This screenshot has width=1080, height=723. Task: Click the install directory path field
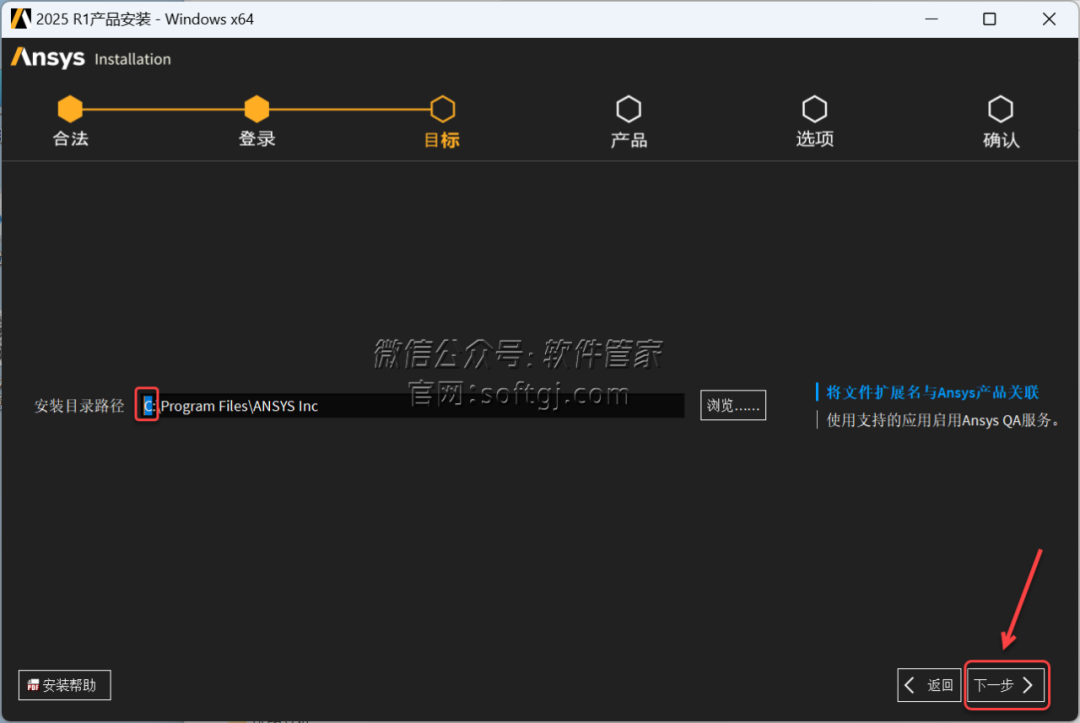click(x=411, y=406)
